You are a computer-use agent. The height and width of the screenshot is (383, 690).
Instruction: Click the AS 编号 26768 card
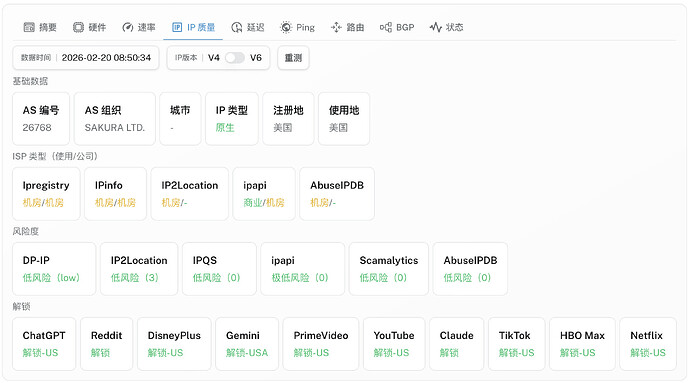coord(40,119)
